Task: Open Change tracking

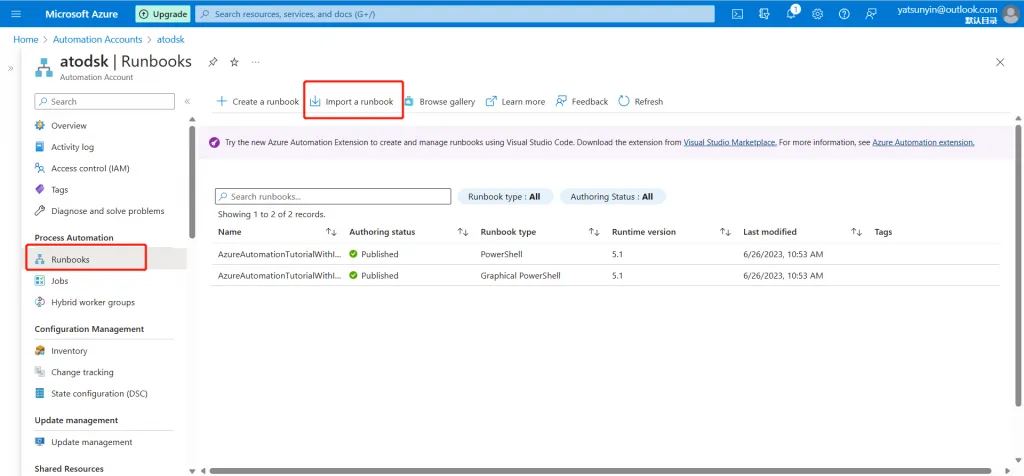Action: pyautogui.click(x=82, y=372)
